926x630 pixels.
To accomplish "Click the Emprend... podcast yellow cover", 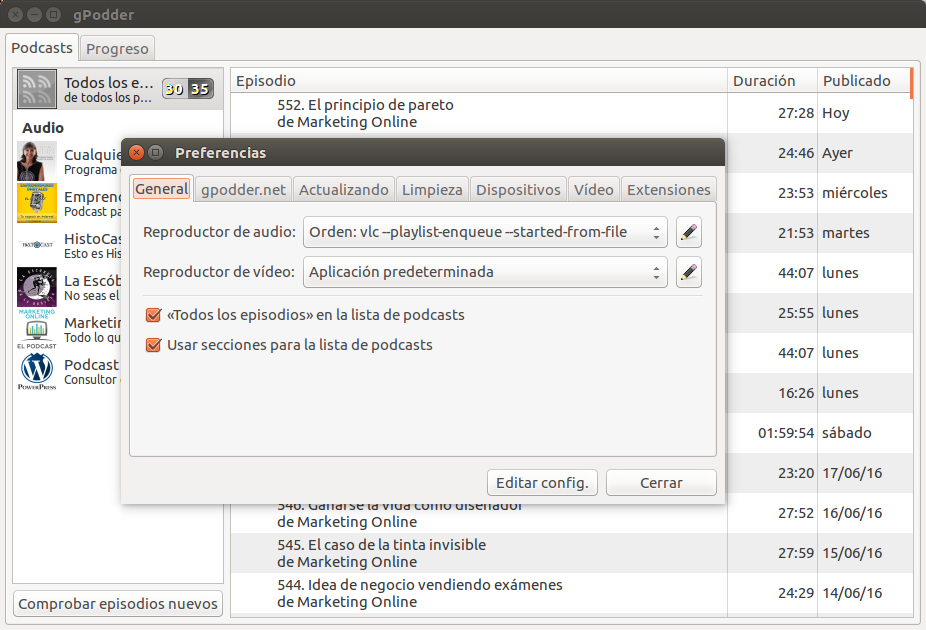I will (x=37, y=203).
